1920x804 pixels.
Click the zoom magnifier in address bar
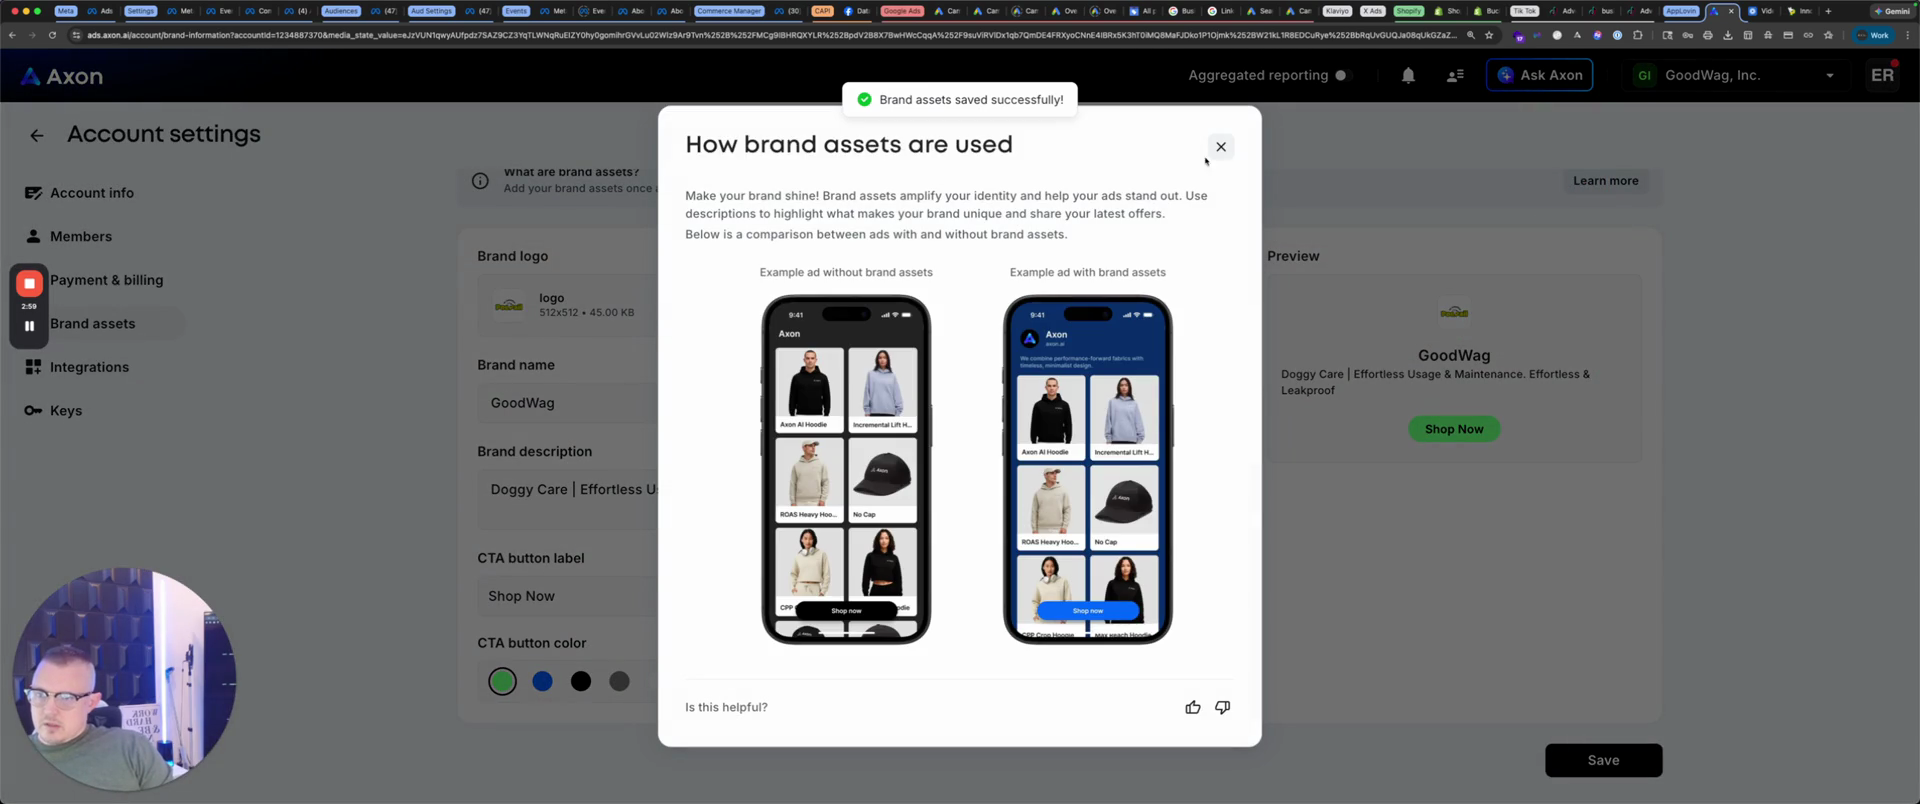(1470, 35)
